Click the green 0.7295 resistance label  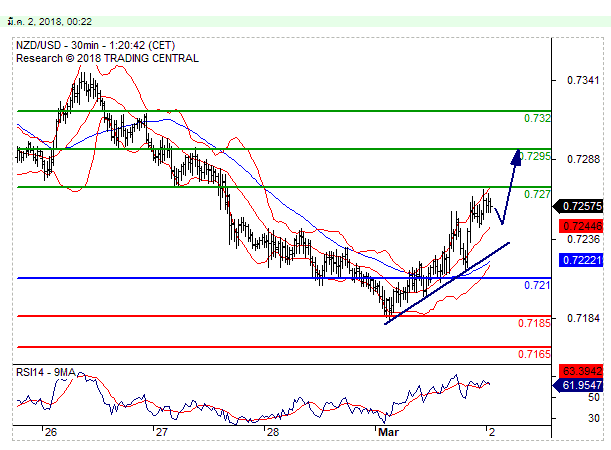pyautogui.click(x=536, y=157)
